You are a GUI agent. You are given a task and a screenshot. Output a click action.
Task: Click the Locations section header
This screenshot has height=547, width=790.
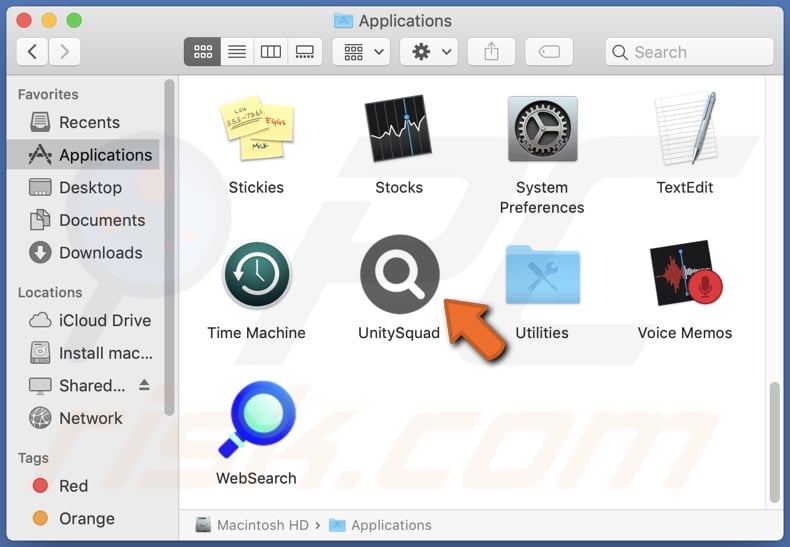(50, 292)
